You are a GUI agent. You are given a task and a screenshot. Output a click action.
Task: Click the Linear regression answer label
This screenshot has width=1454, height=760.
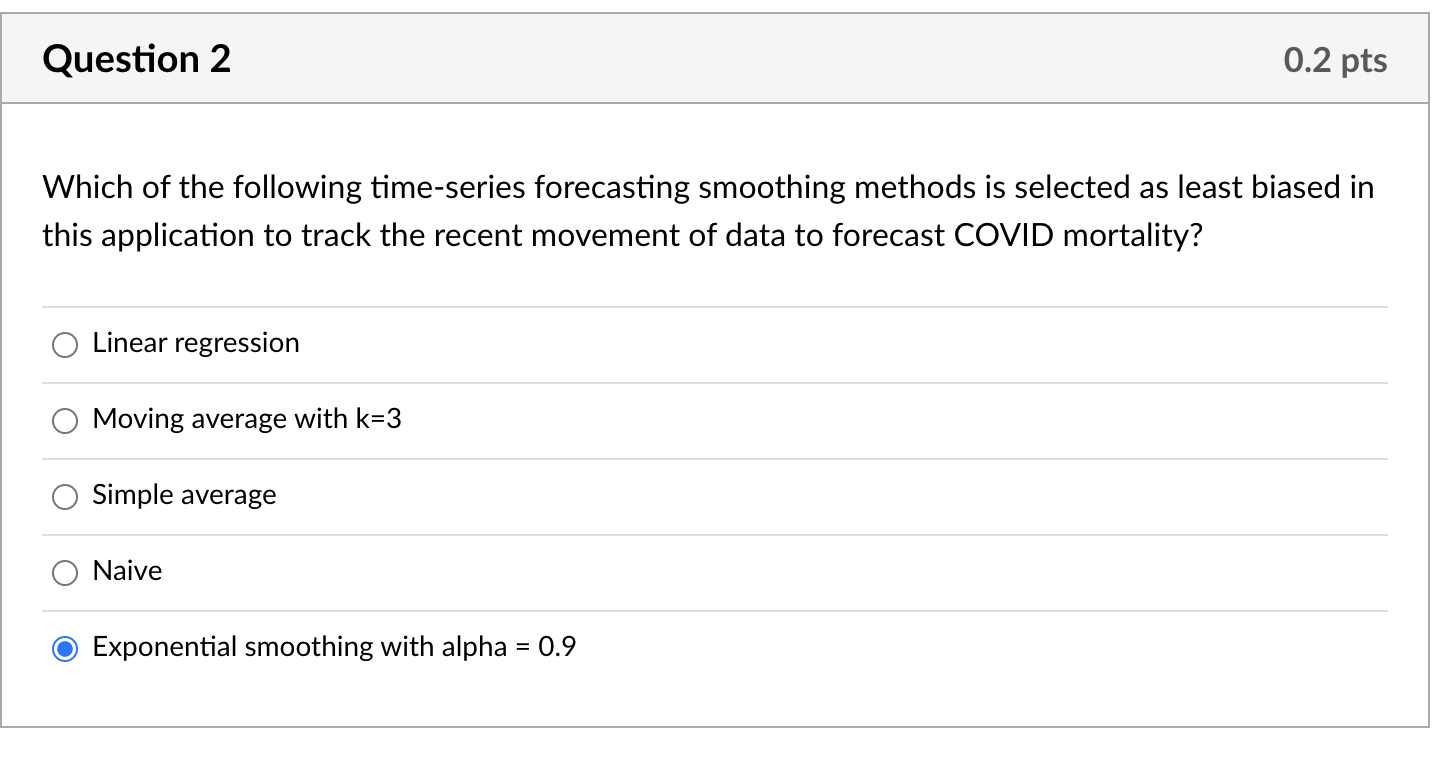(x=196, y=342)
